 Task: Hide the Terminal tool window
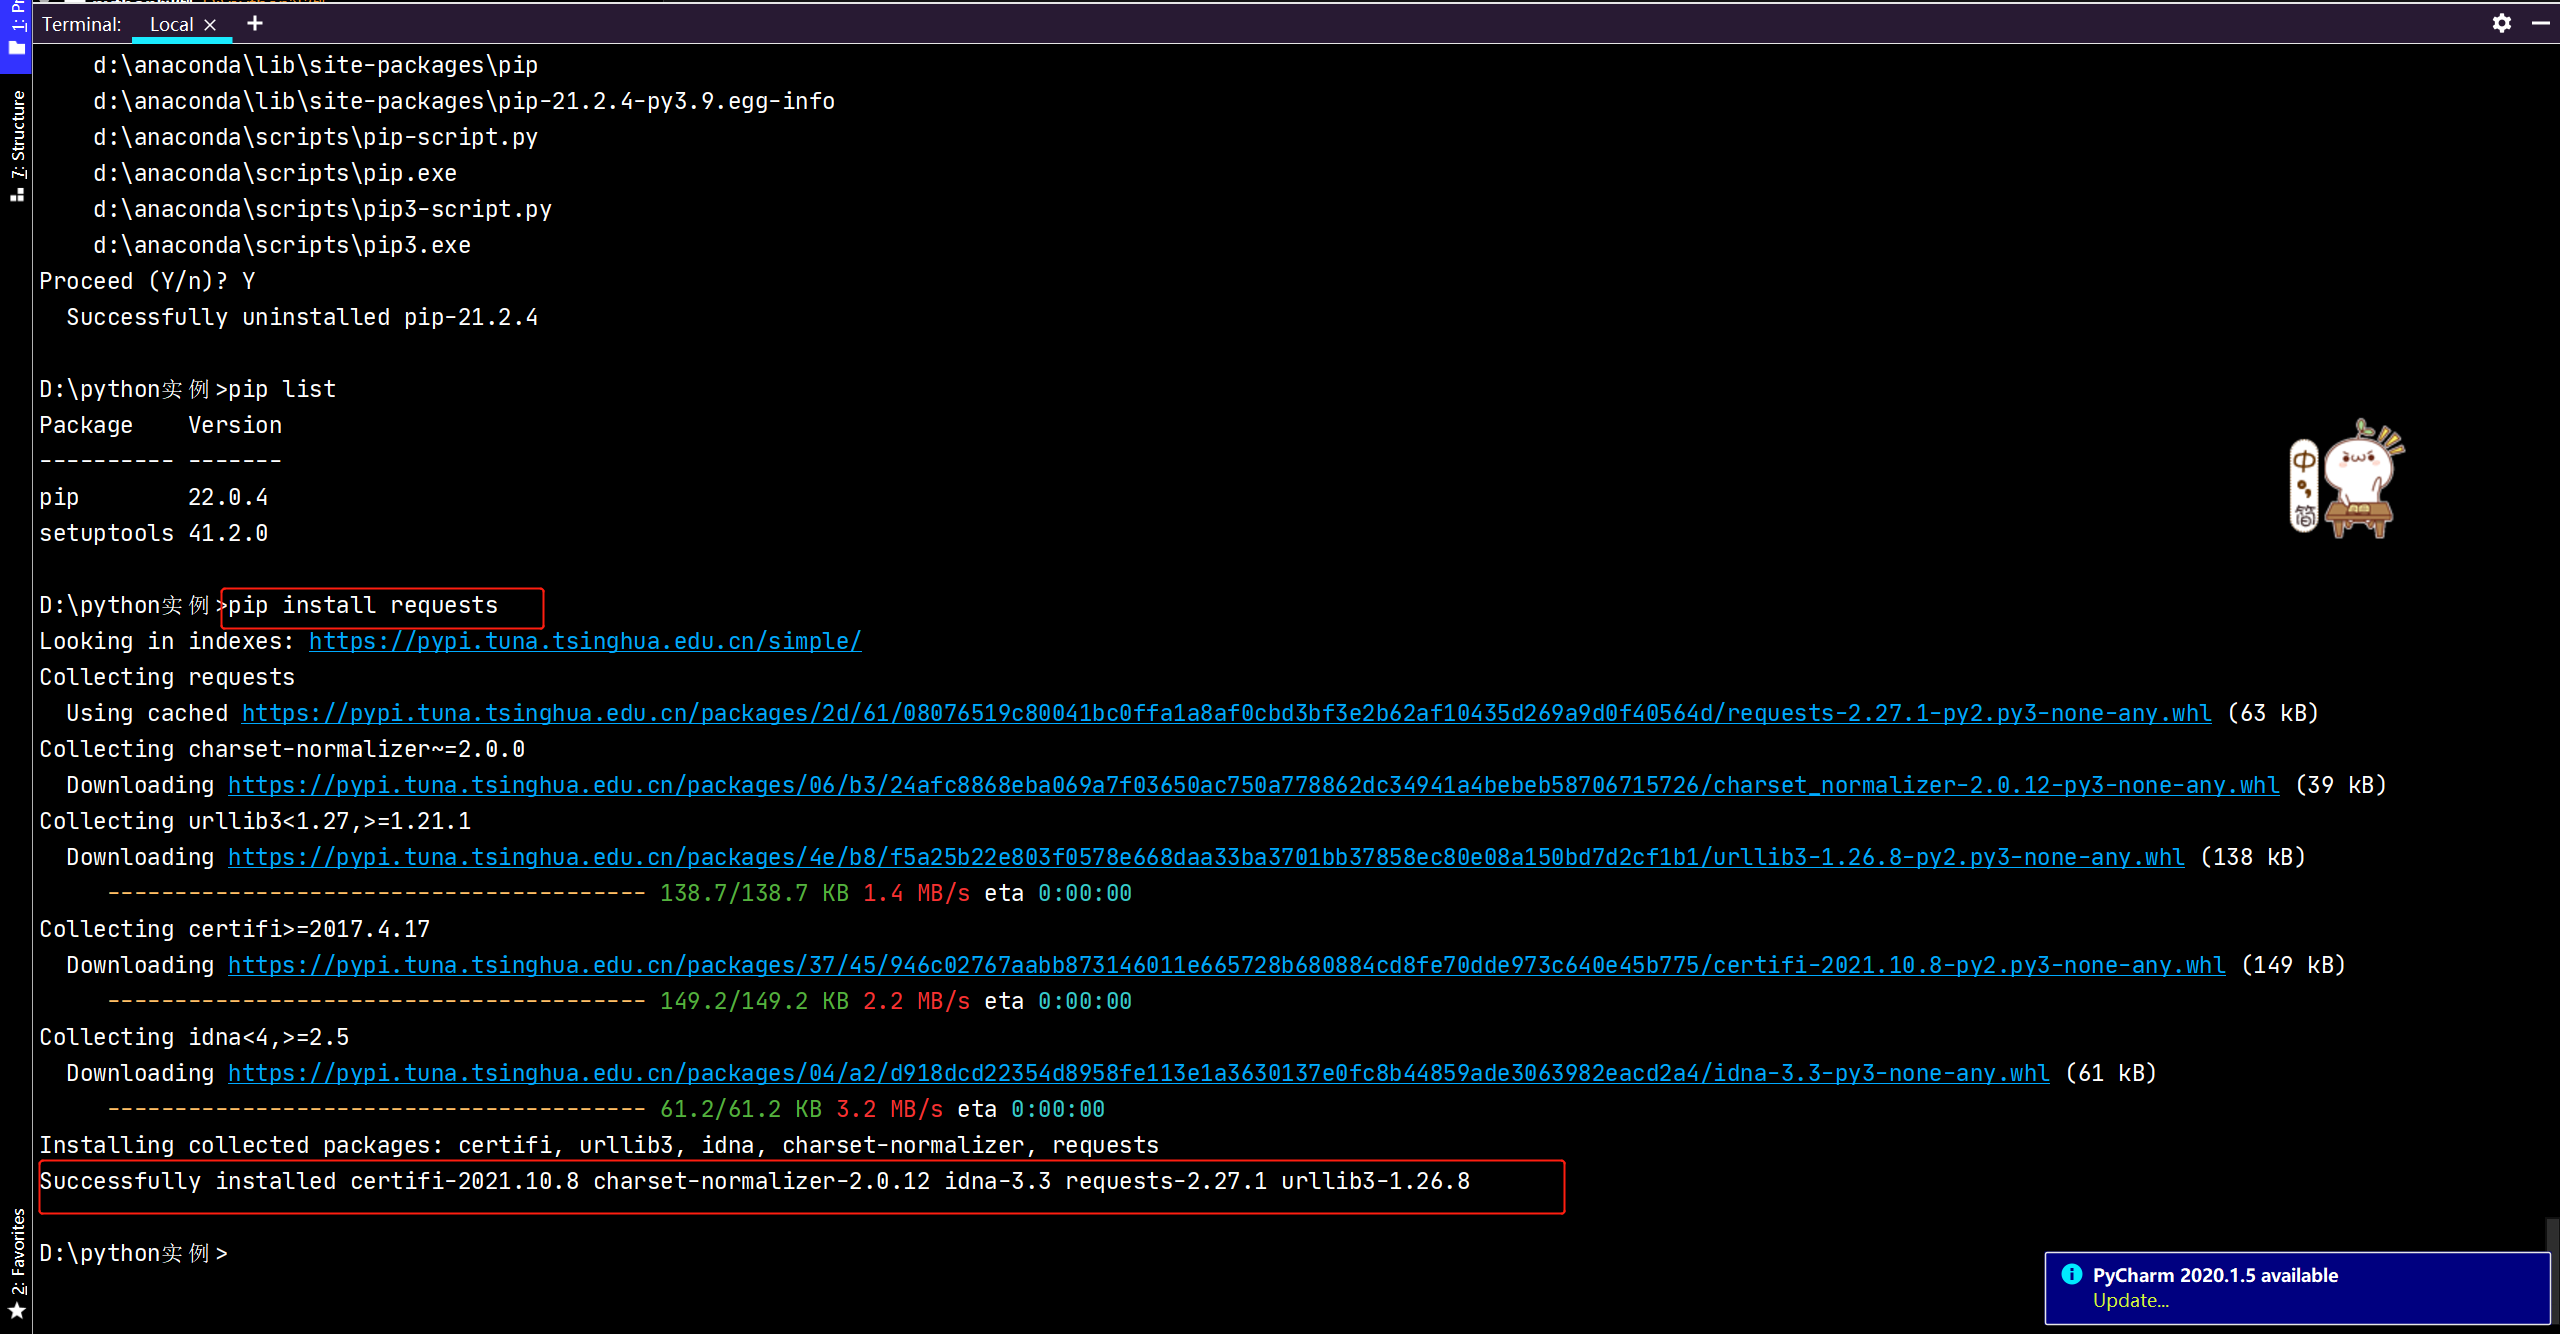click(2540, 23)
